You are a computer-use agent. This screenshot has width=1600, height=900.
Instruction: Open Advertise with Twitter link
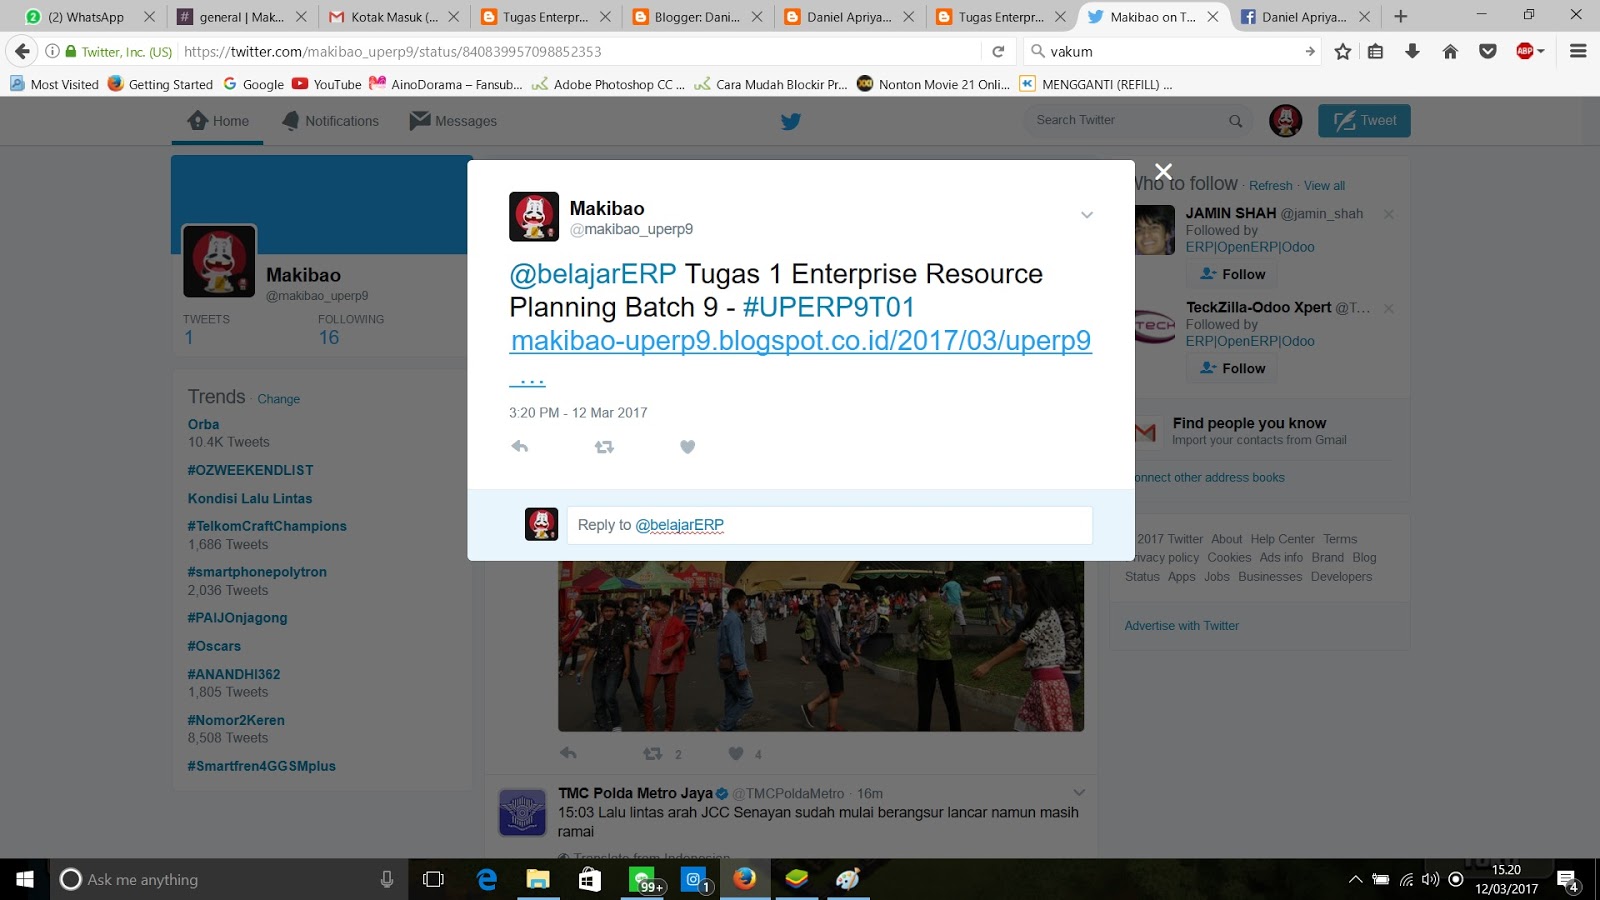pyautogui.click(x=1181, y=626)
